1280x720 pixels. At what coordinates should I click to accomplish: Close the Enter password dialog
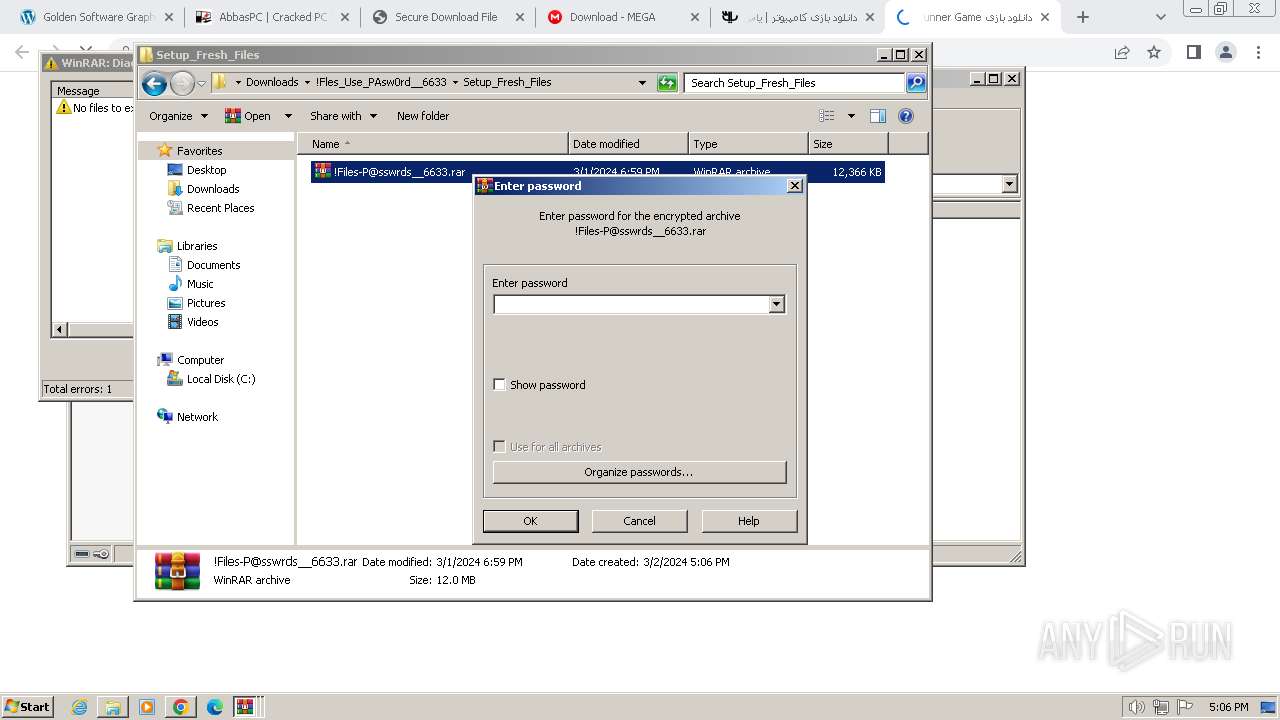point(795,186)
